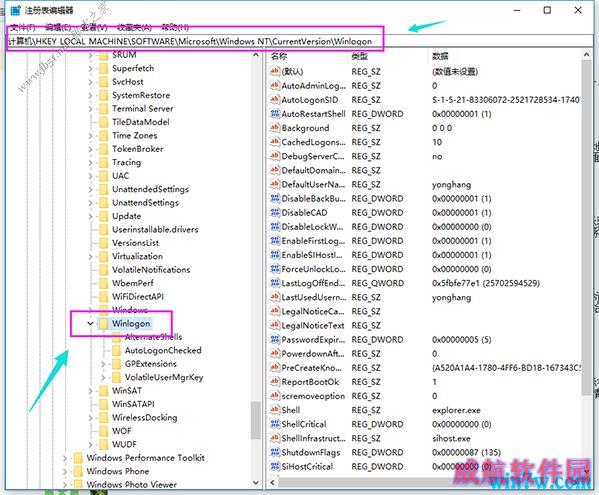Viewport: 599px width, 495px height.
Task: Click the GPExtensions folder icon
Action: click(x=117, y=364)
